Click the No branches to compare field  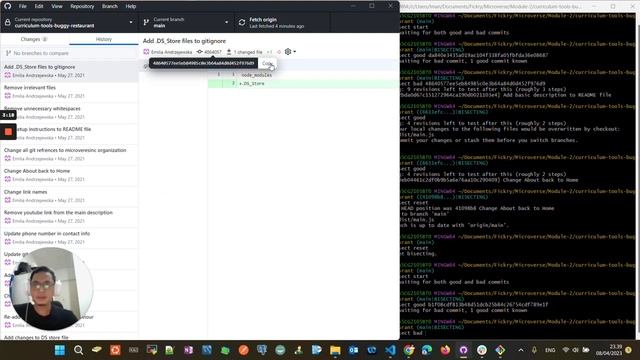[x=69, y=53]
